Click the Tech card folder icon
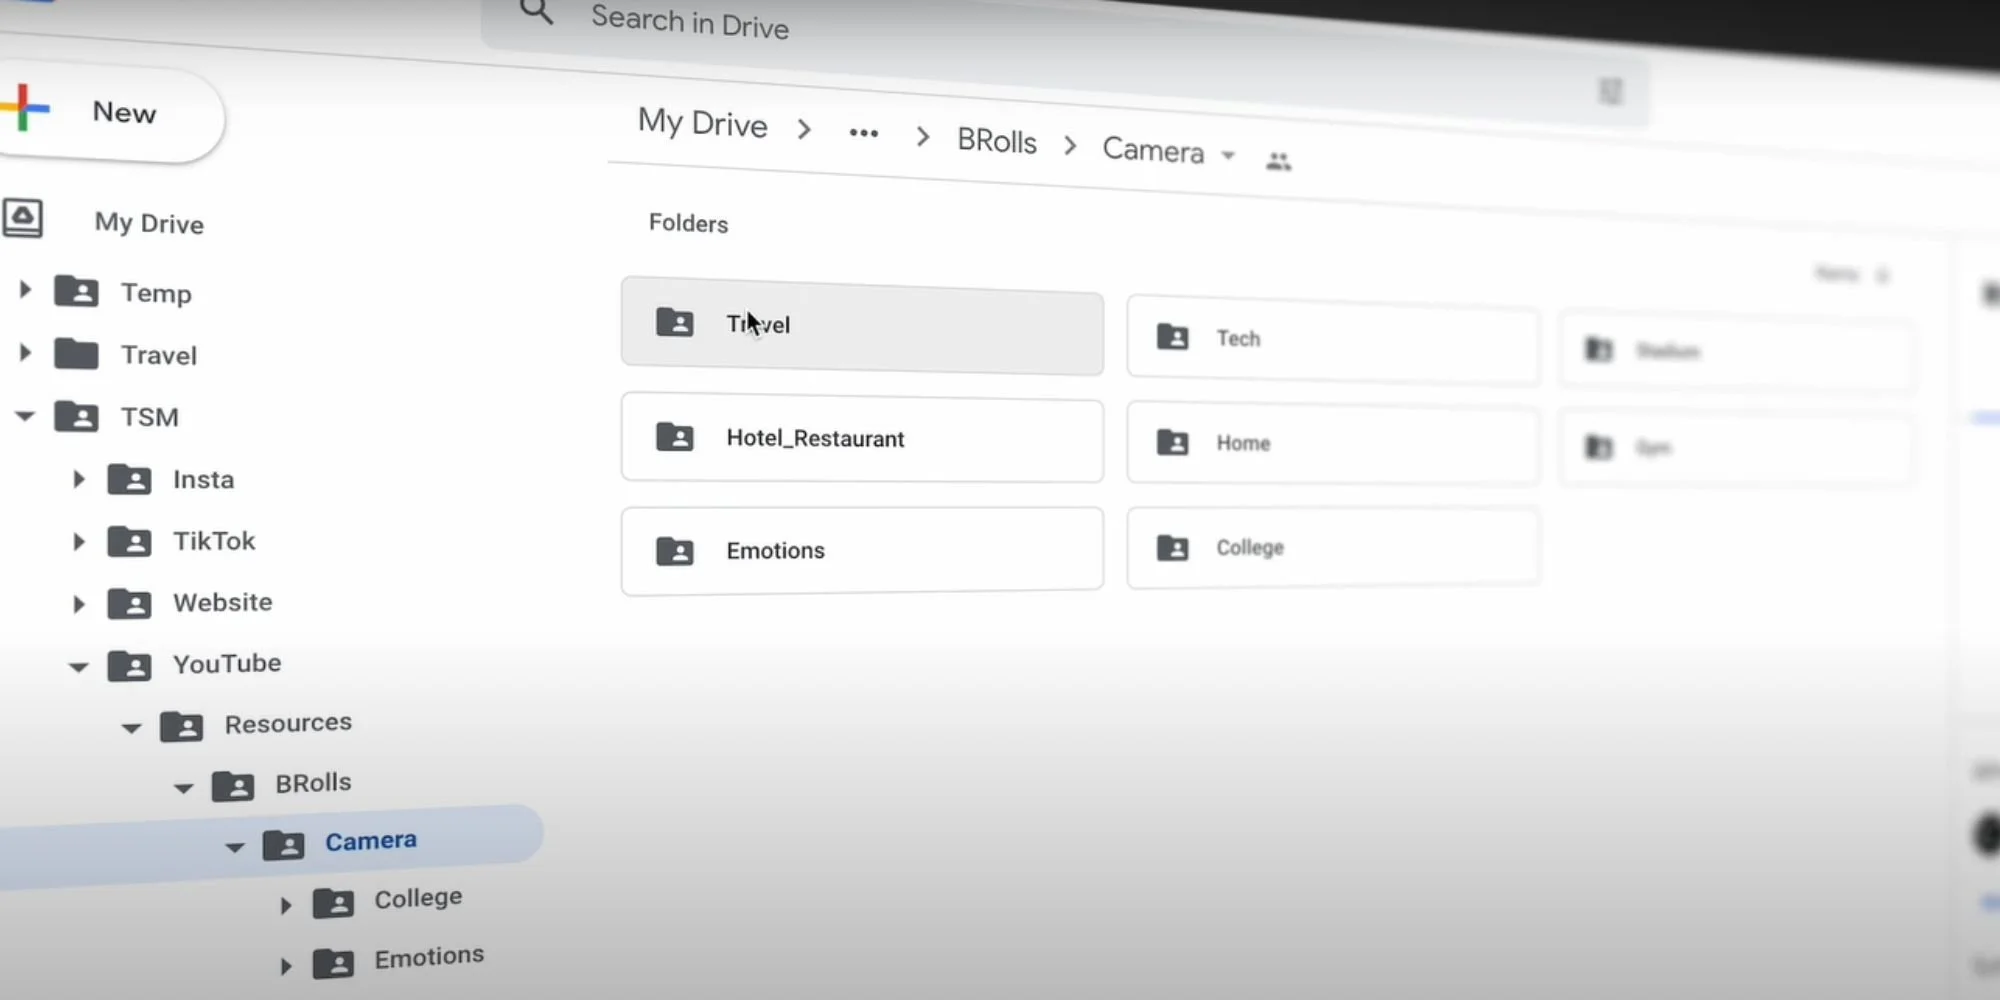Image resolution: width=2000 pixels, height=1000 pixels. (x=1173, y=337)
